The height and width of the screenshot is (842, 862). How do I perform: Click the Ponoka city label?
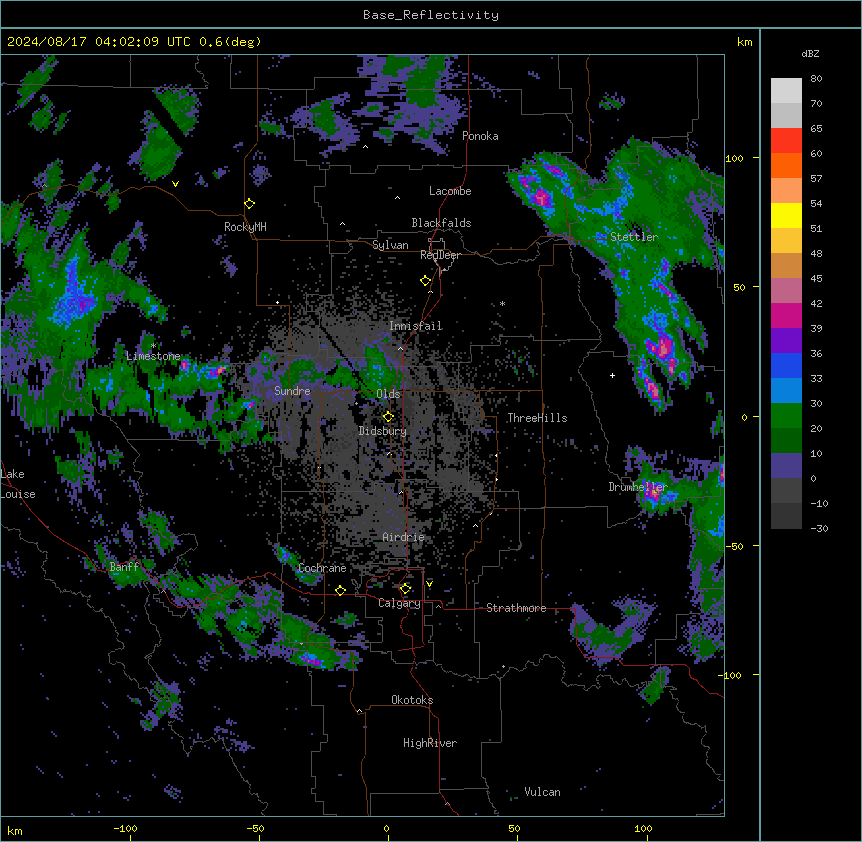coord(480,136)
